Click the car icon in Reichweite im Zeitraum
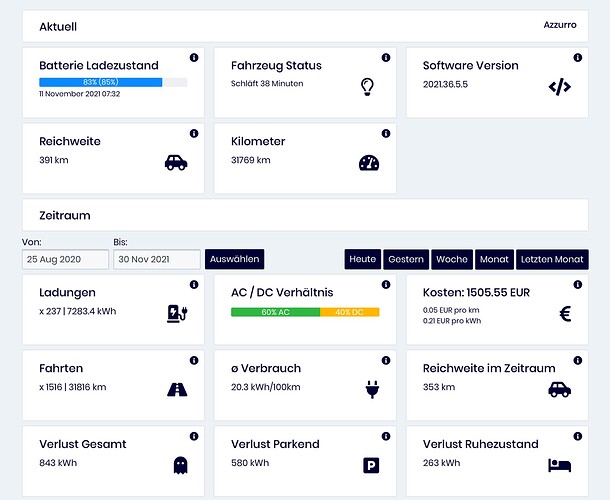This screenshot has width=610, height=500. (x=560, y=389)
